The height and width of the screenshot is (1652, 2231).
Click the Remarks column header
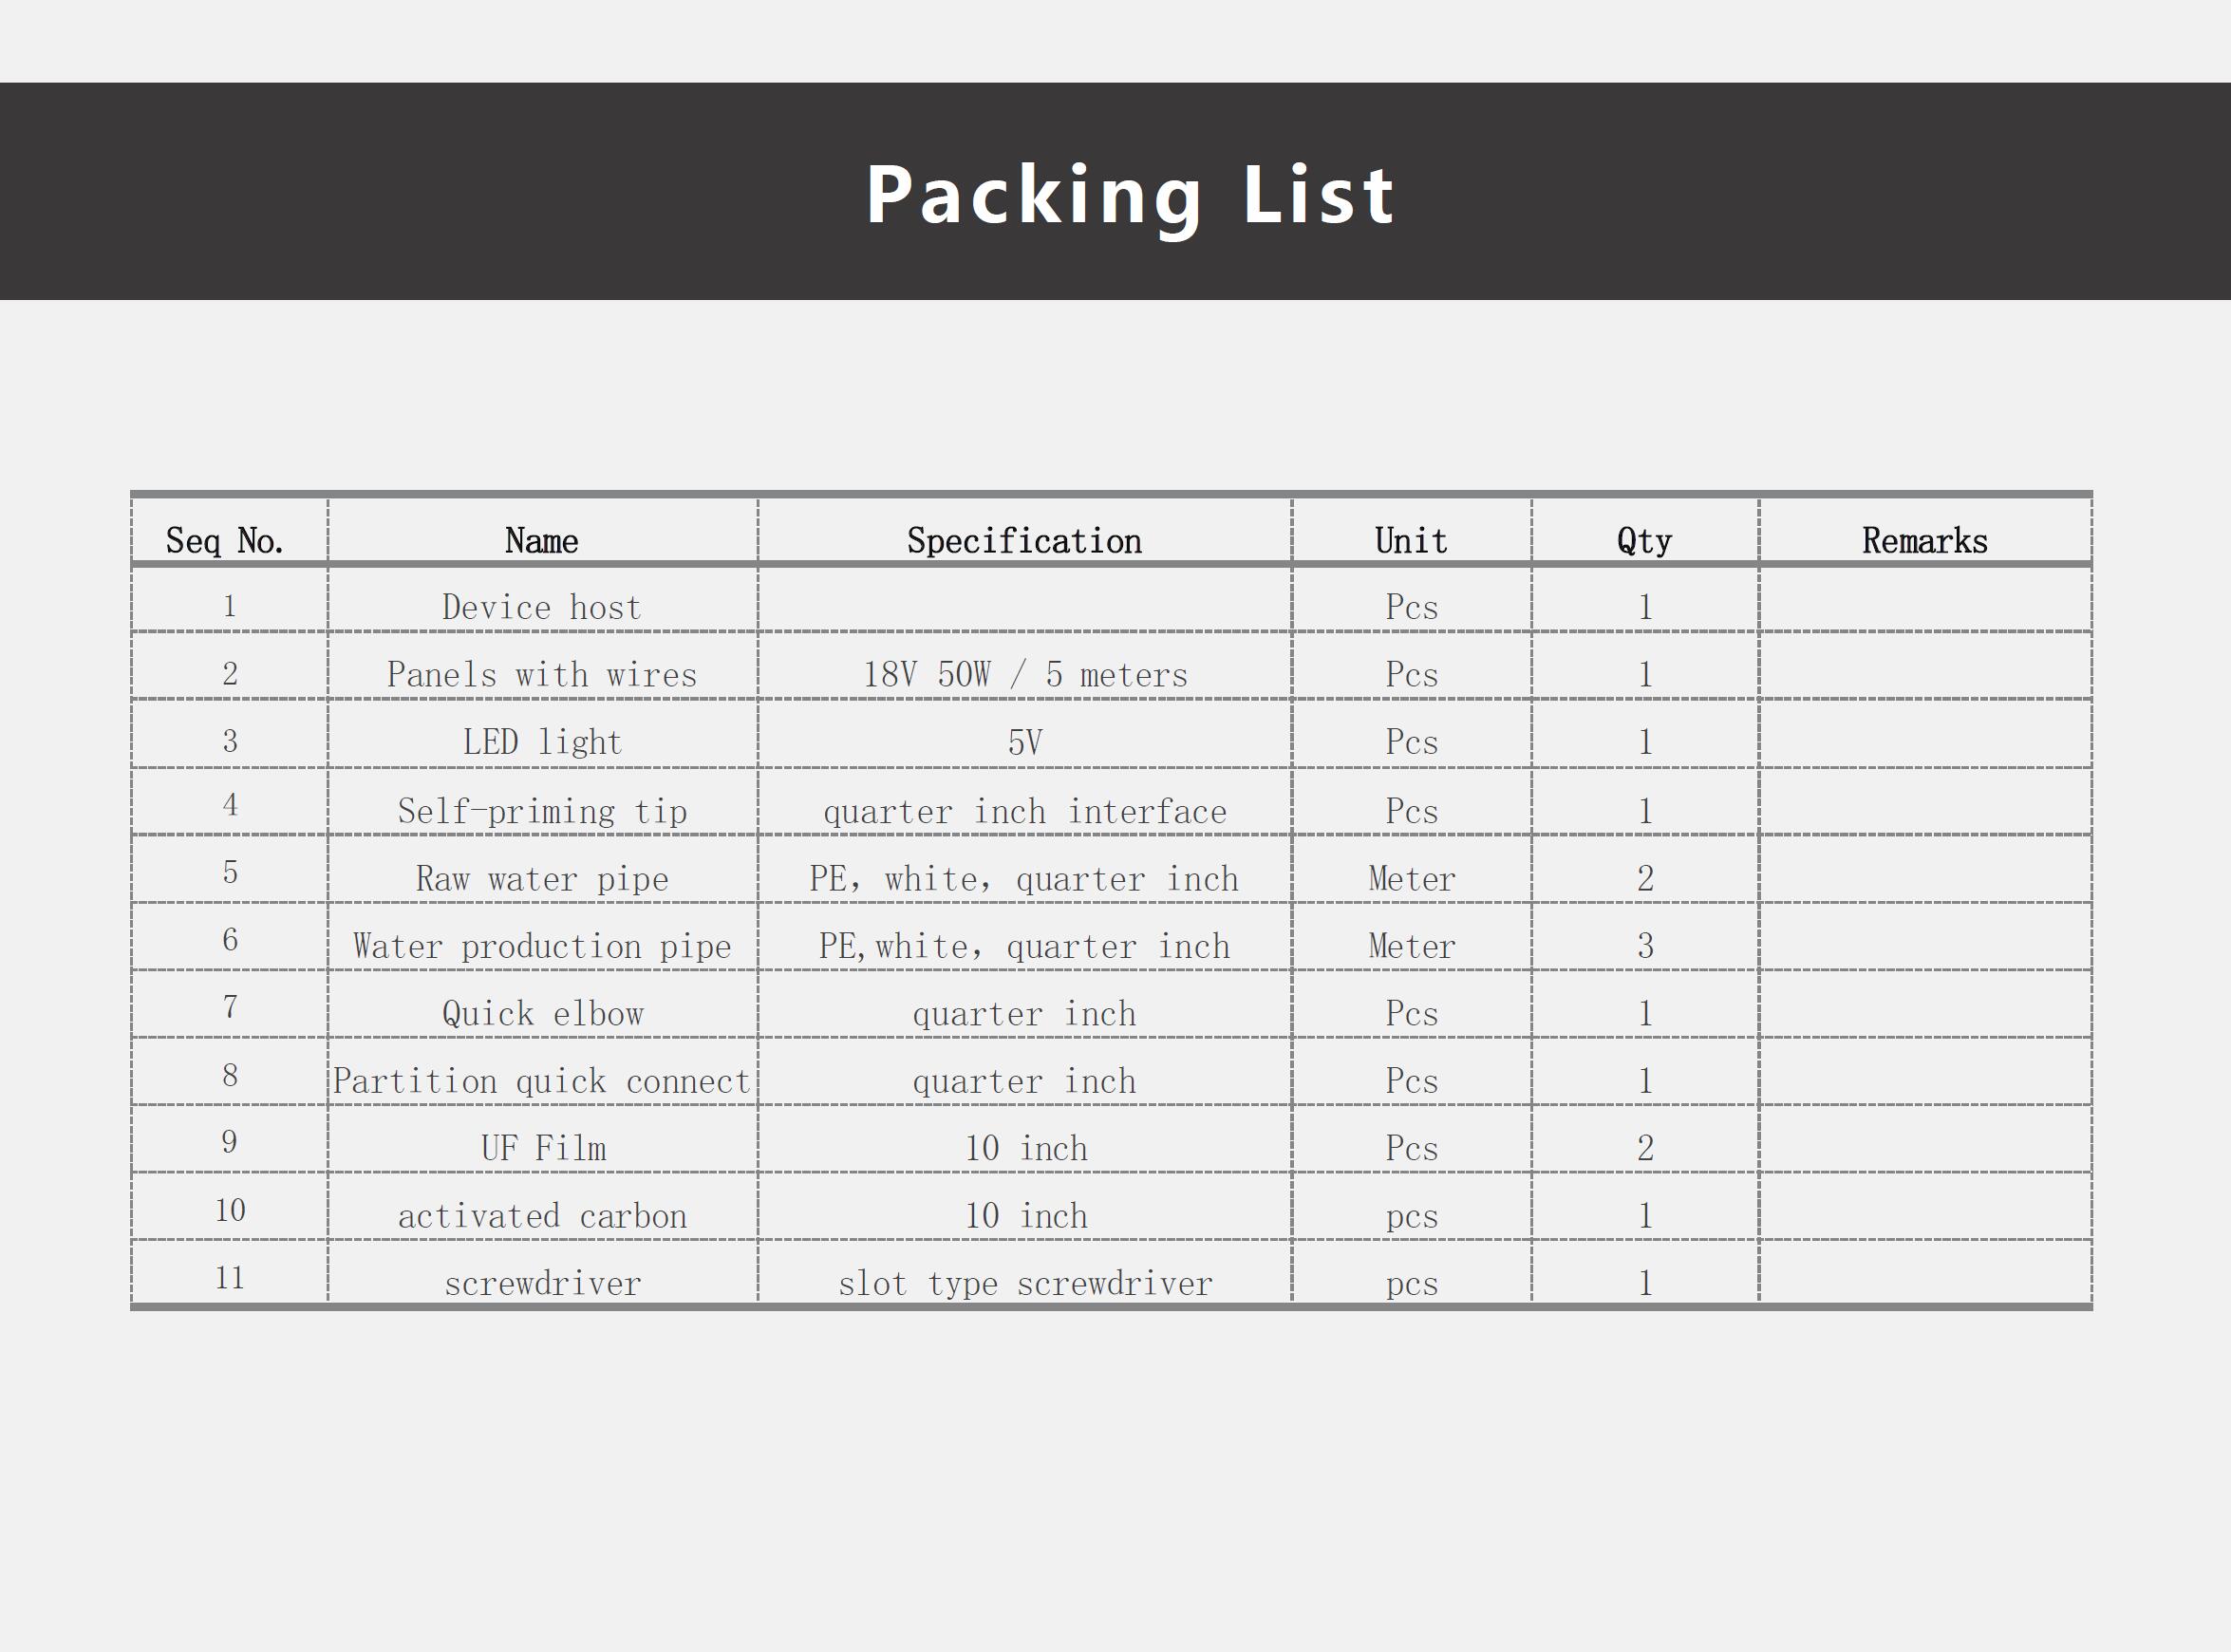click(x=1924, y=540)
